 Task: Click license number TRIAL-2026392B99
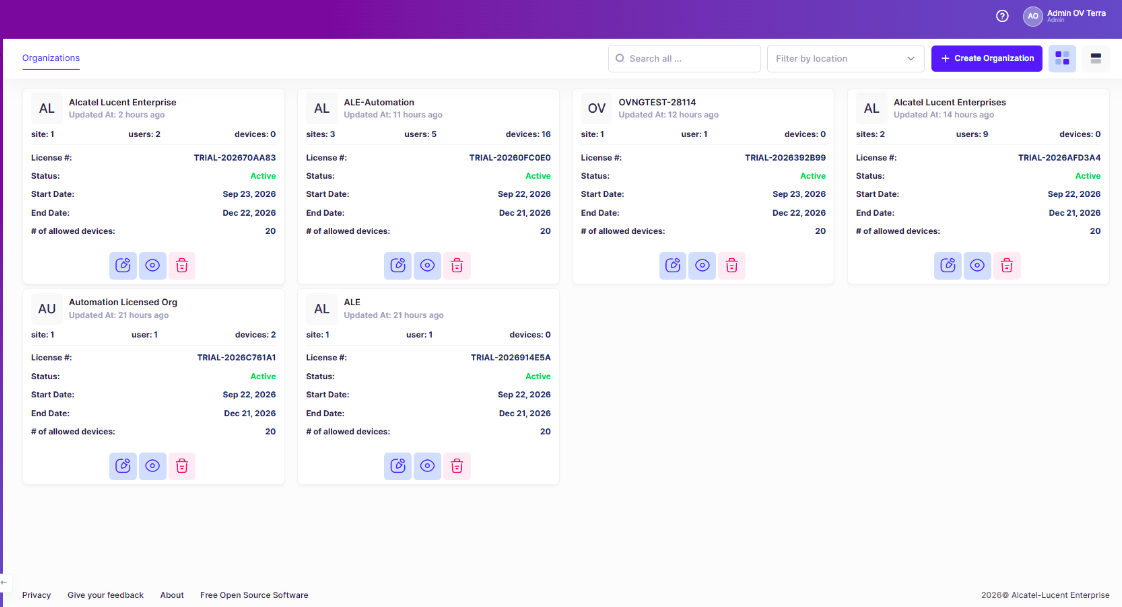pos(785,157)
